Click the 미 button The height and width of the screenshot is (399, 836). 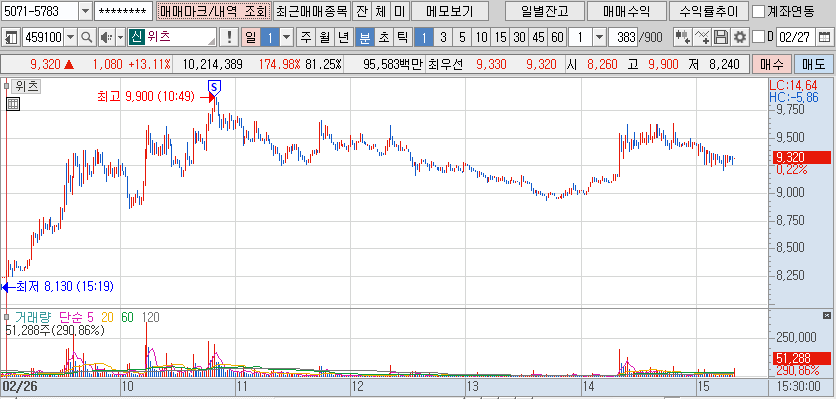point(399,11)
